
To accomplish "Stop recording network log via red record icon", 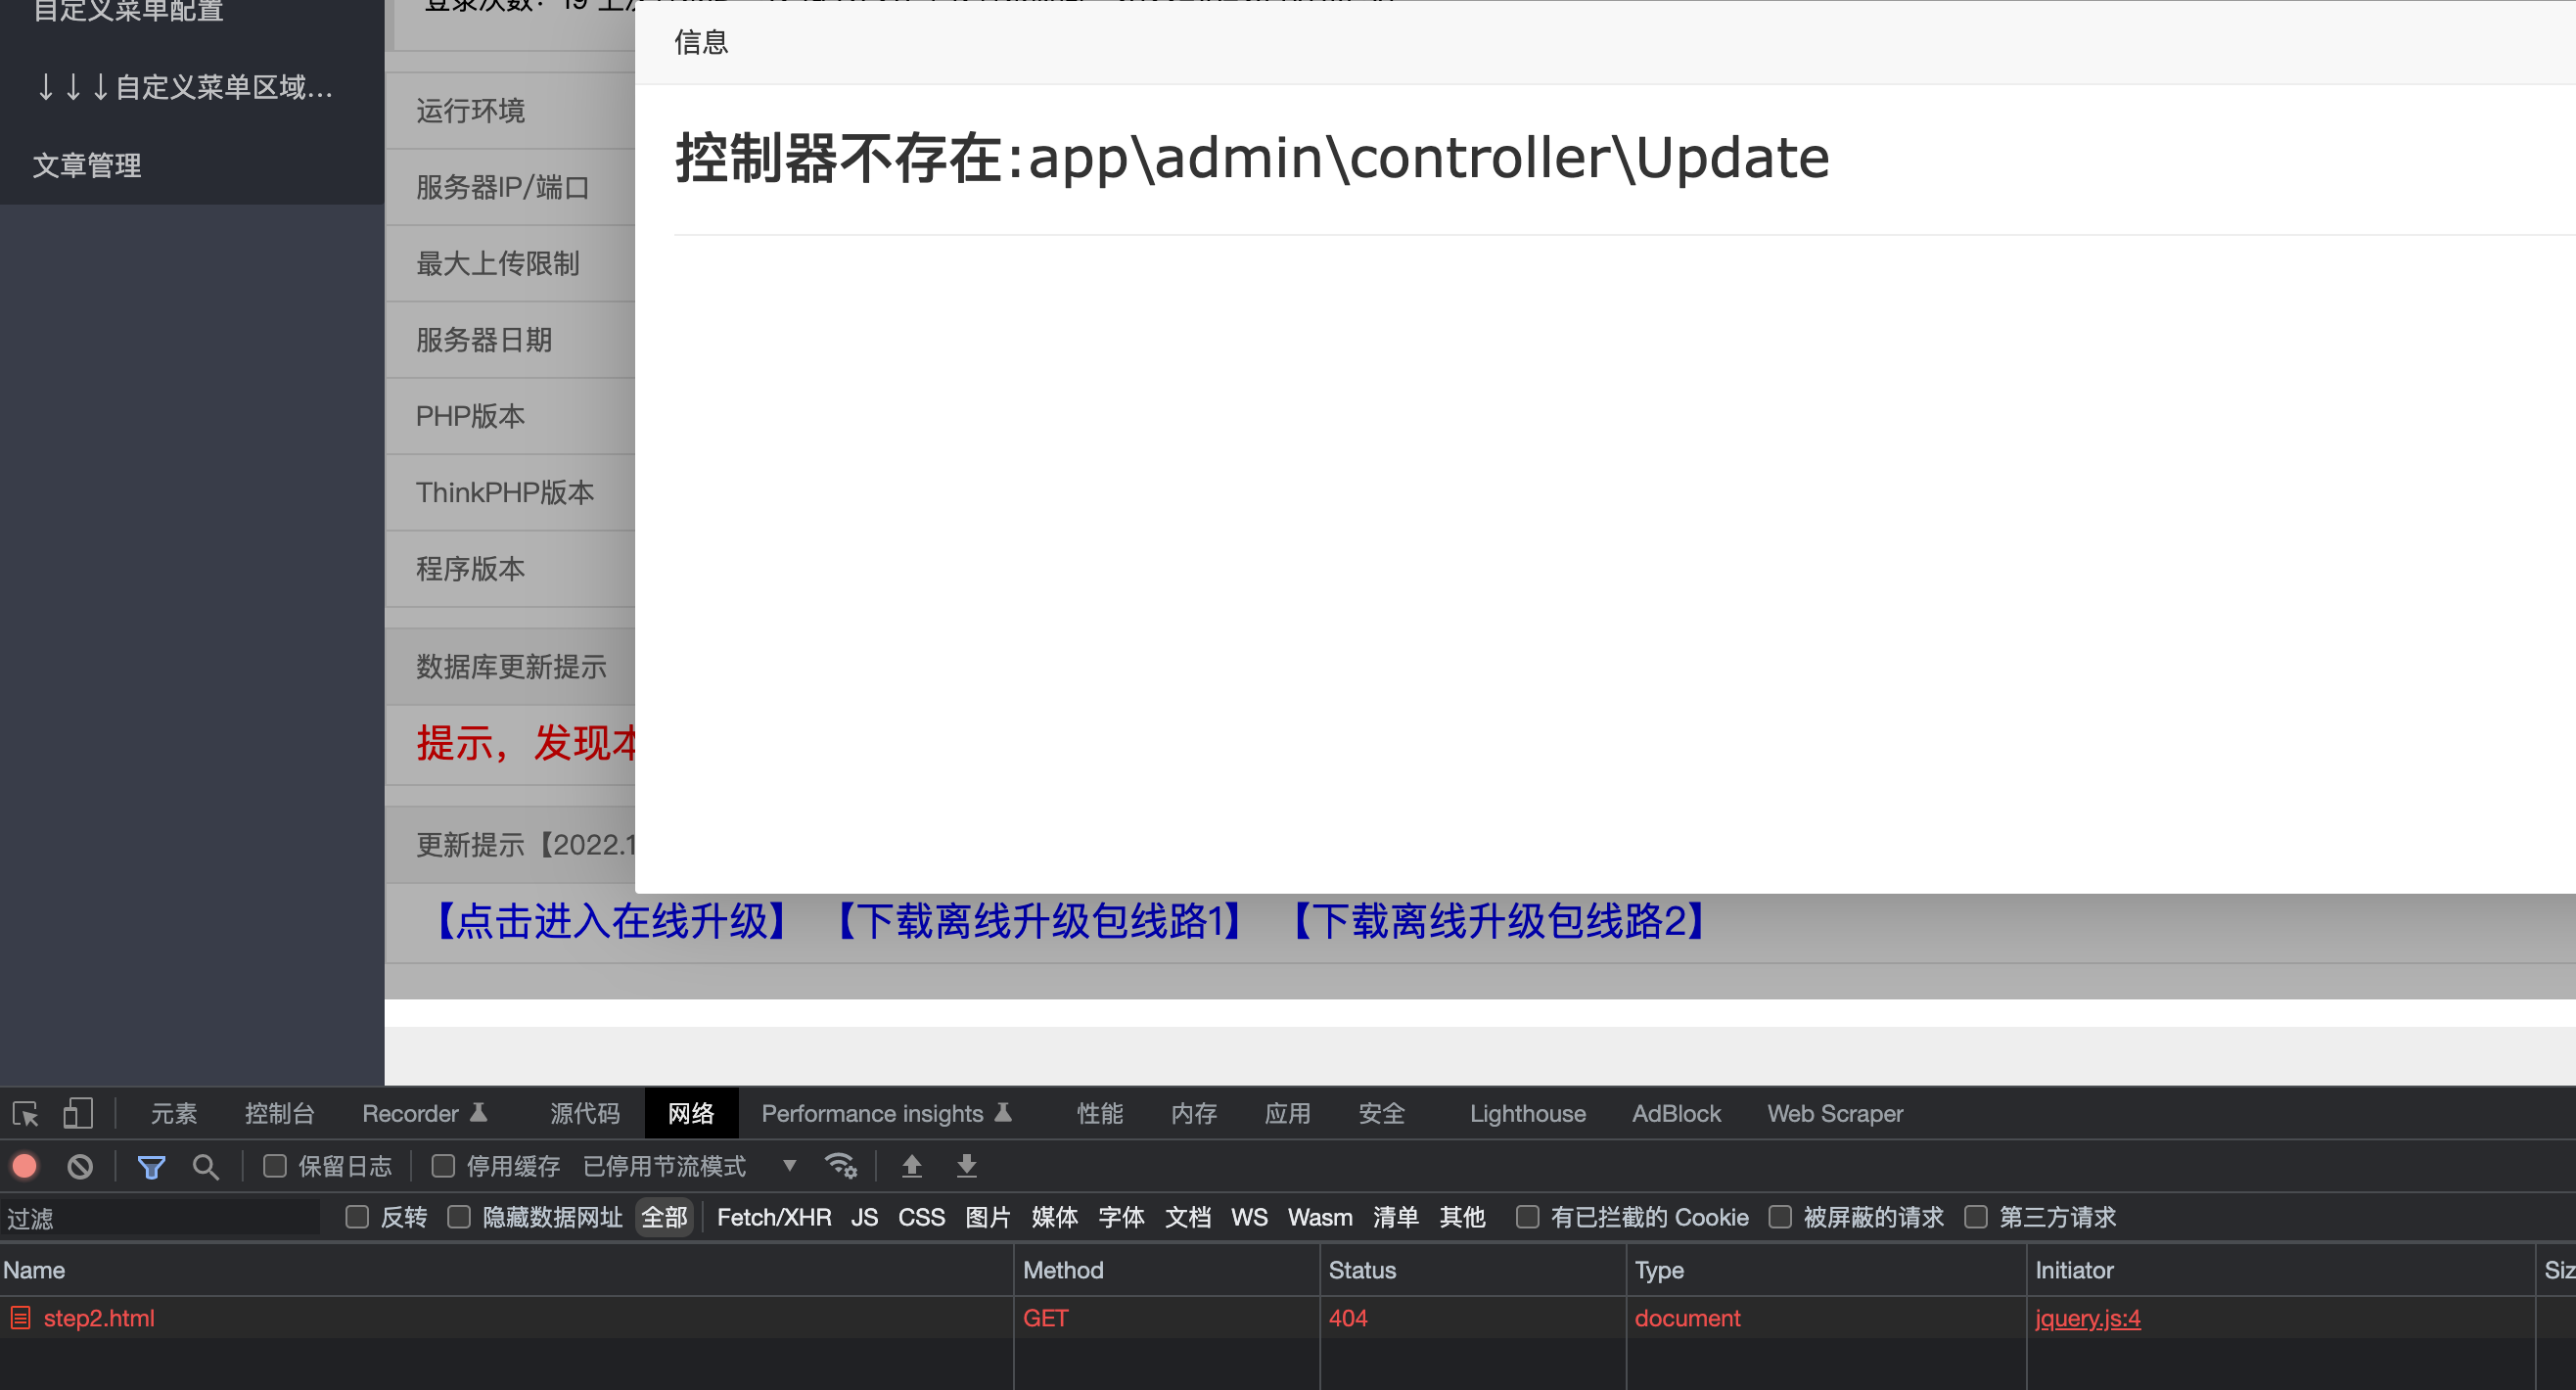I will click(x=24, y=1166).
